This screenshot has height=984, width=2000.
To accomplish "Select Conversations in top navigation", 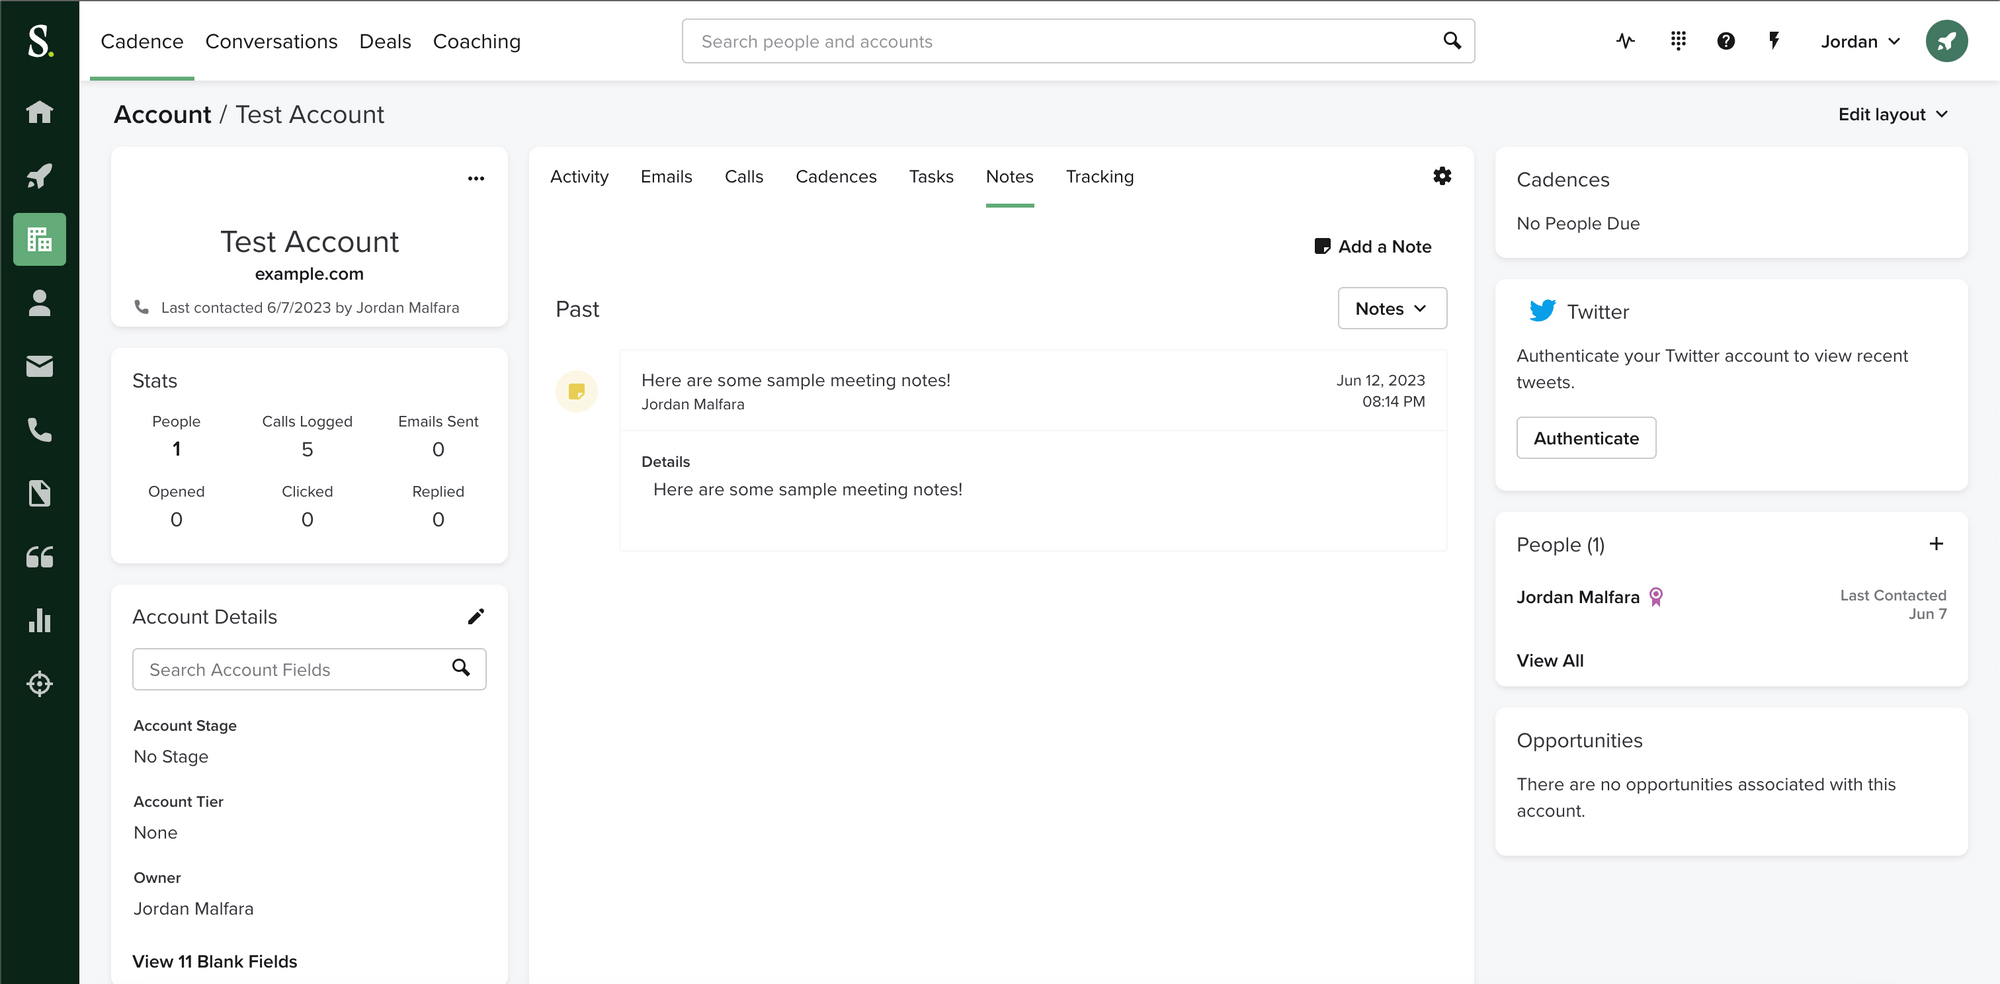I will click(271, 41).
